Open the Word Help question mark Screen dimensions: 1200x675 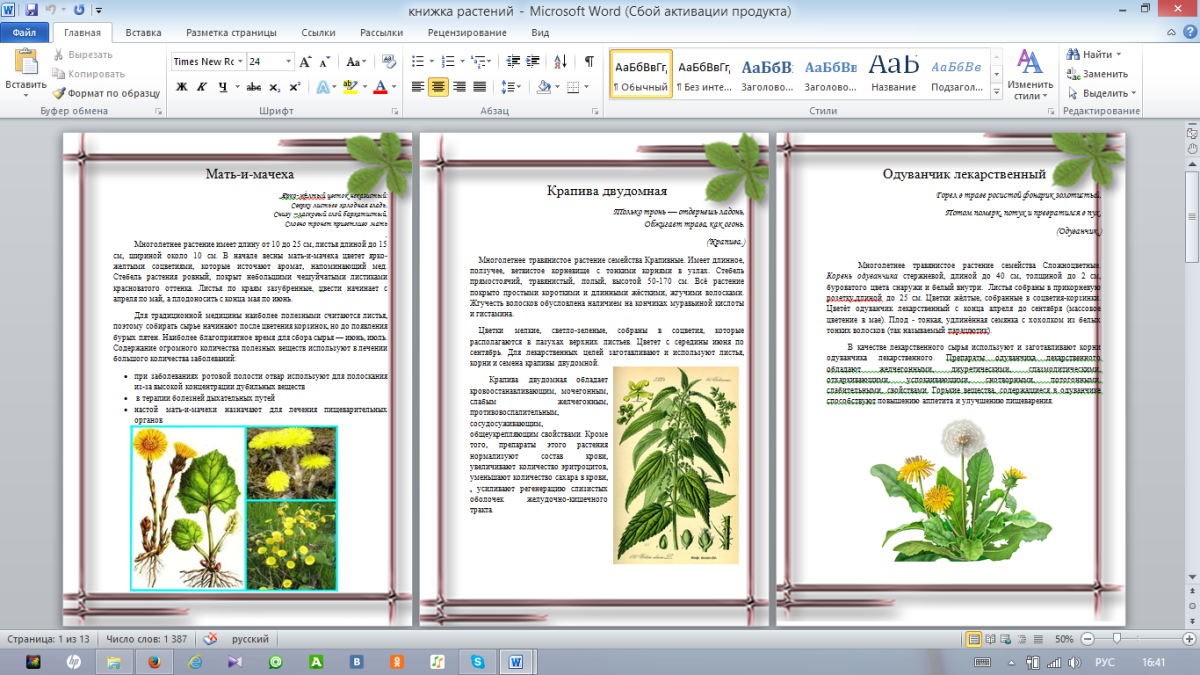click(1187, 33)
